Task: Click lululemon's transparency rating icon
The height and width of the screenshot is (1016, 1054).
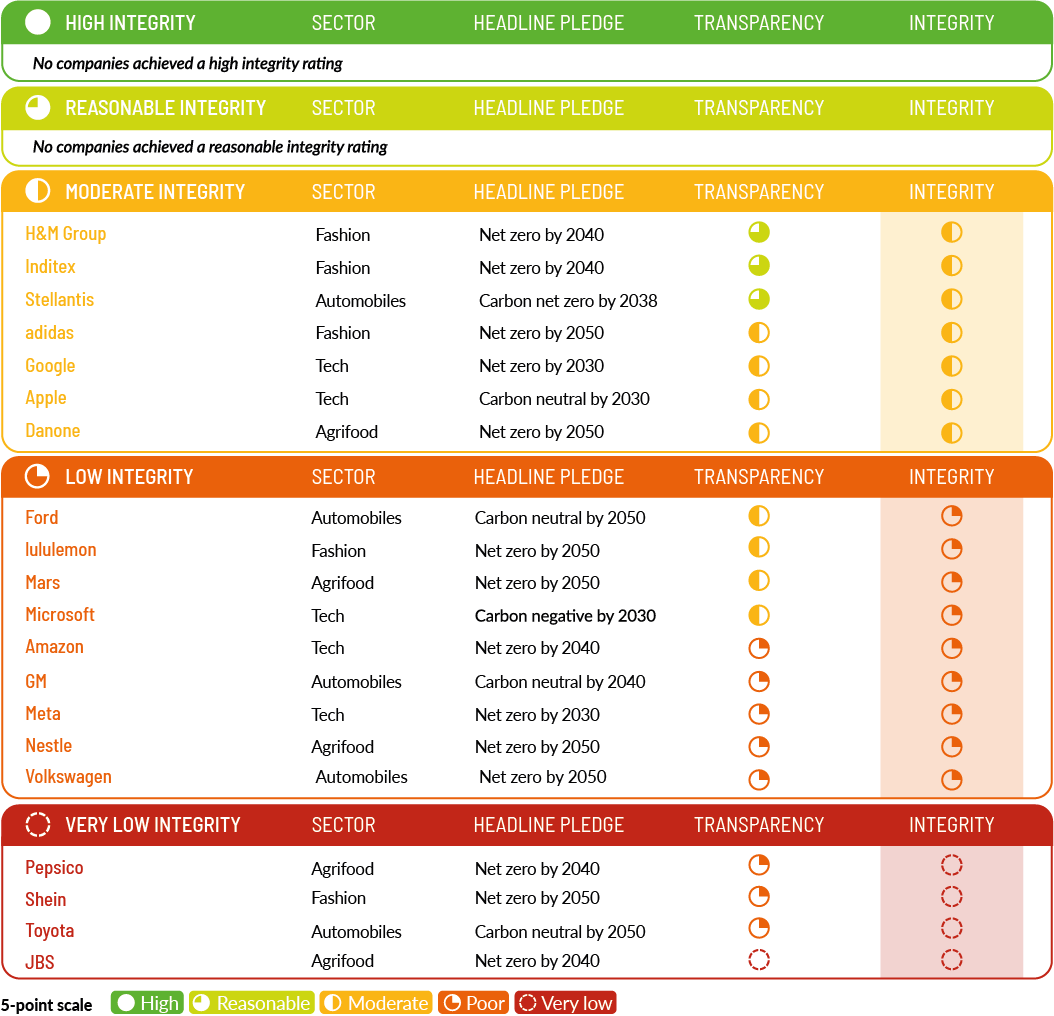Action: coord(759,547)
